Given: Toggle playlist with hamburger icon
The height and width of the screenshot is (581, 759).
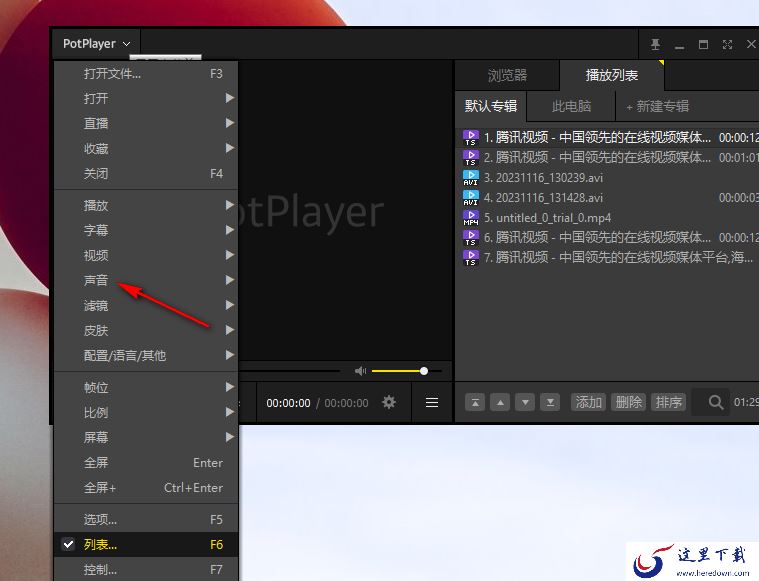Looking at the screenshot, I should (432, 402).
